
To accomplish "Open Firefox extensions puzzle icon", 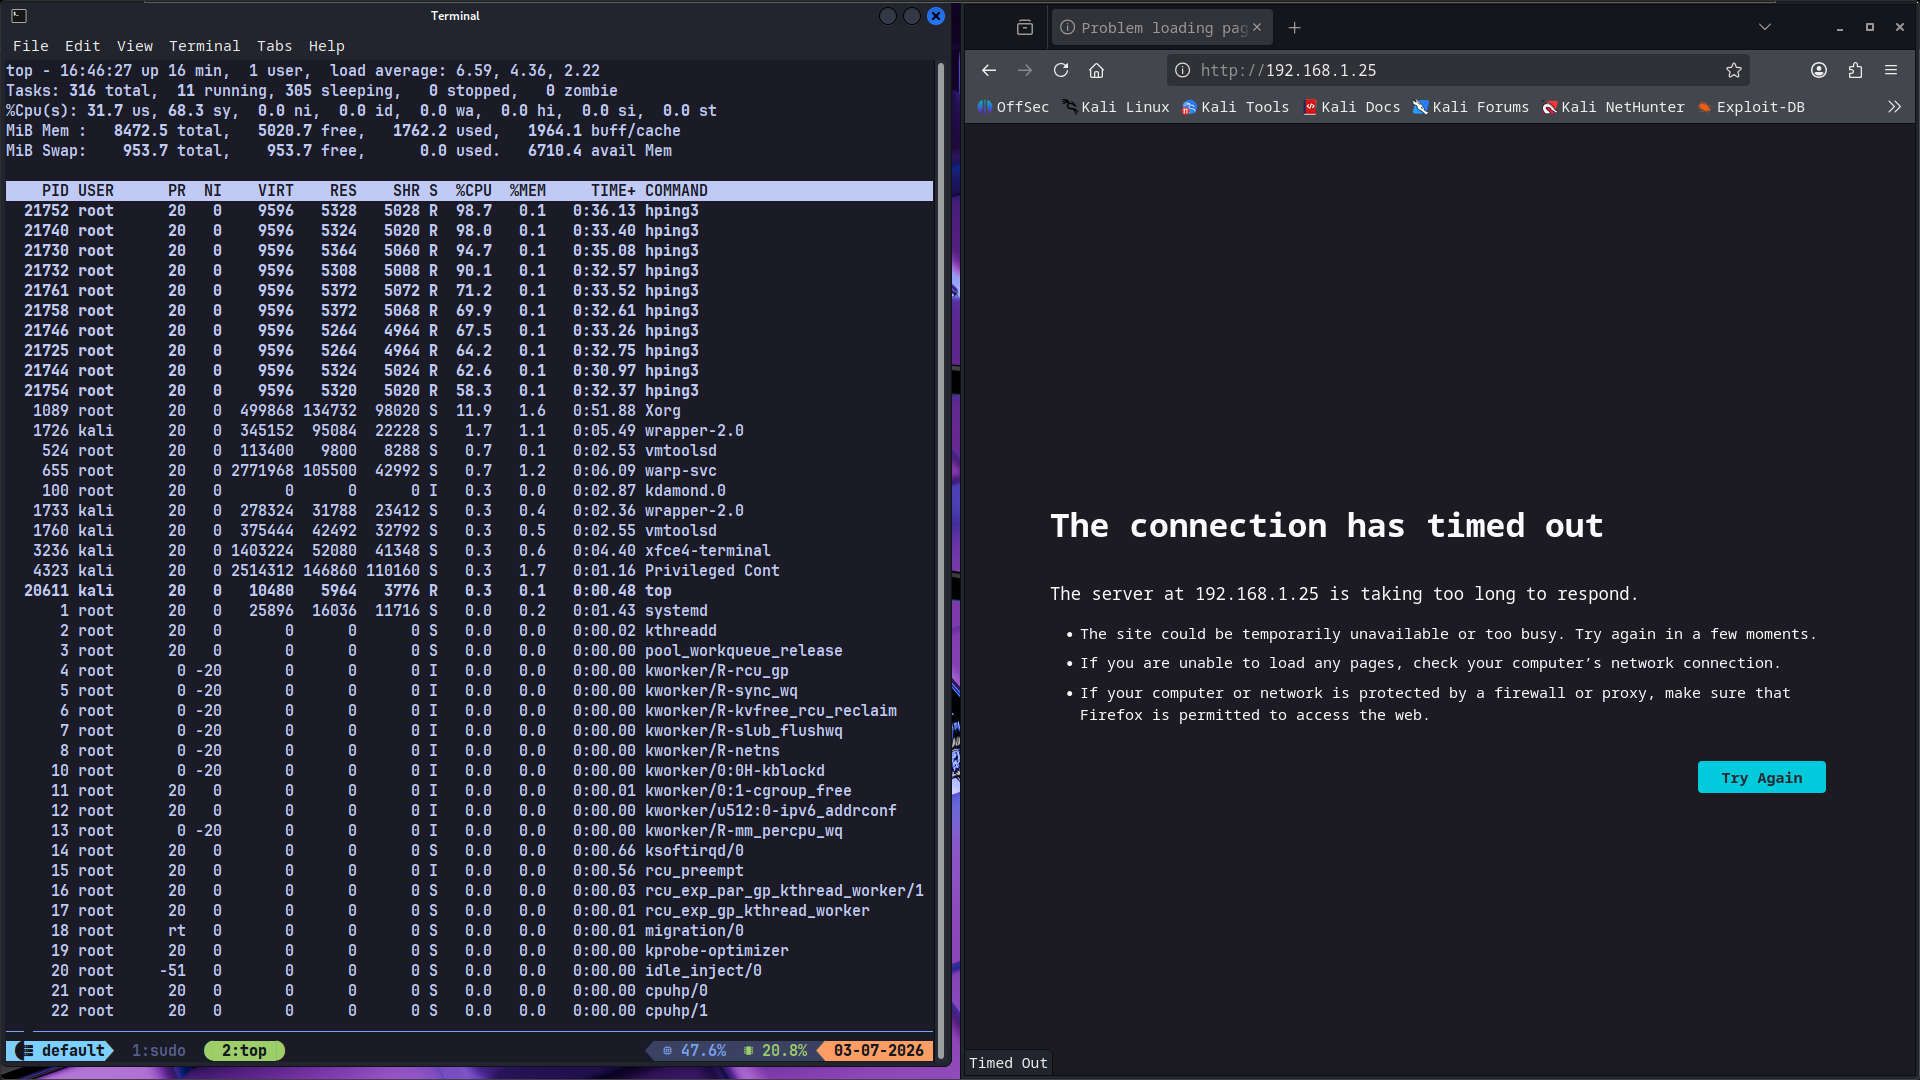I will (1855, 70).
